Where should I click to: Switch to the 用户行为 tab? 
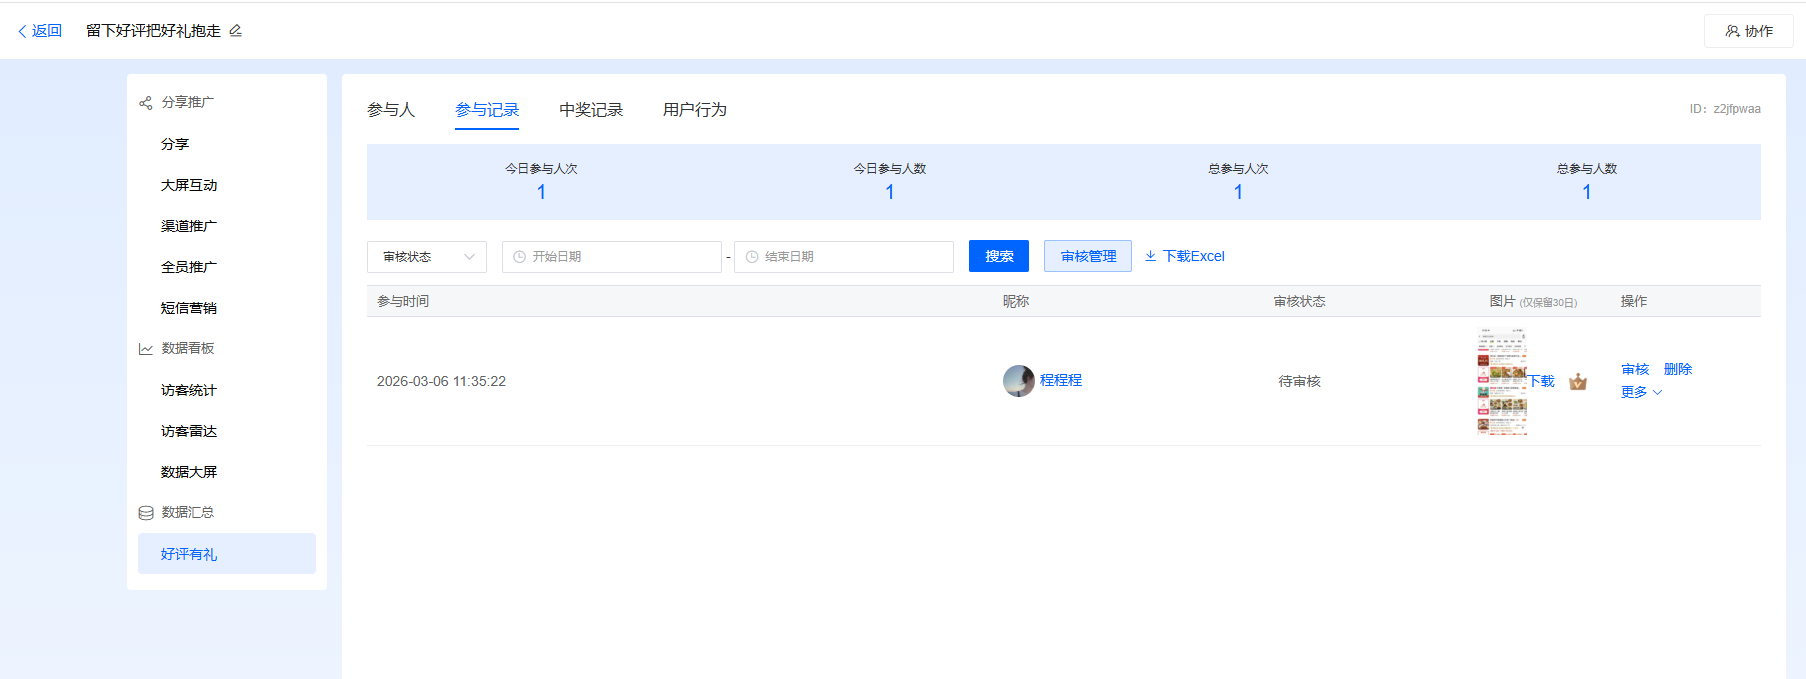[x=695, y=110]
